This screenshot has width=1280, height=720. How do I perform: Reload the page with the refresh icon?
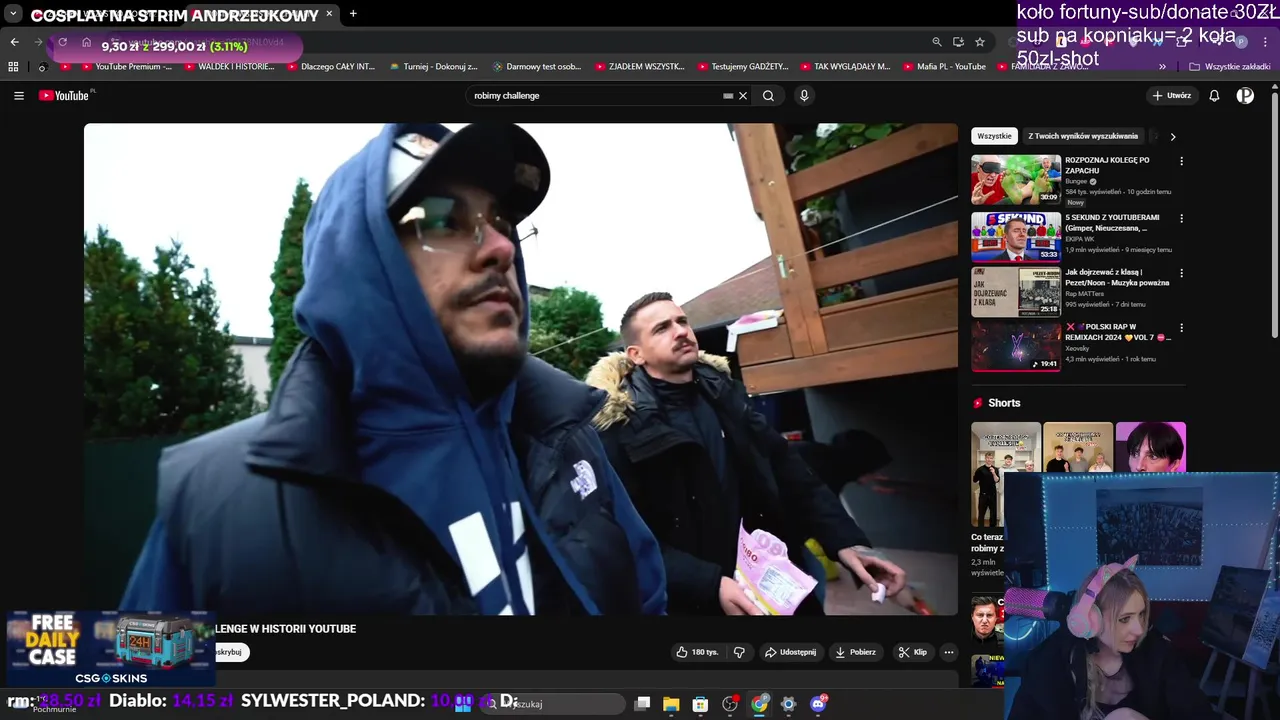[63, 42]
